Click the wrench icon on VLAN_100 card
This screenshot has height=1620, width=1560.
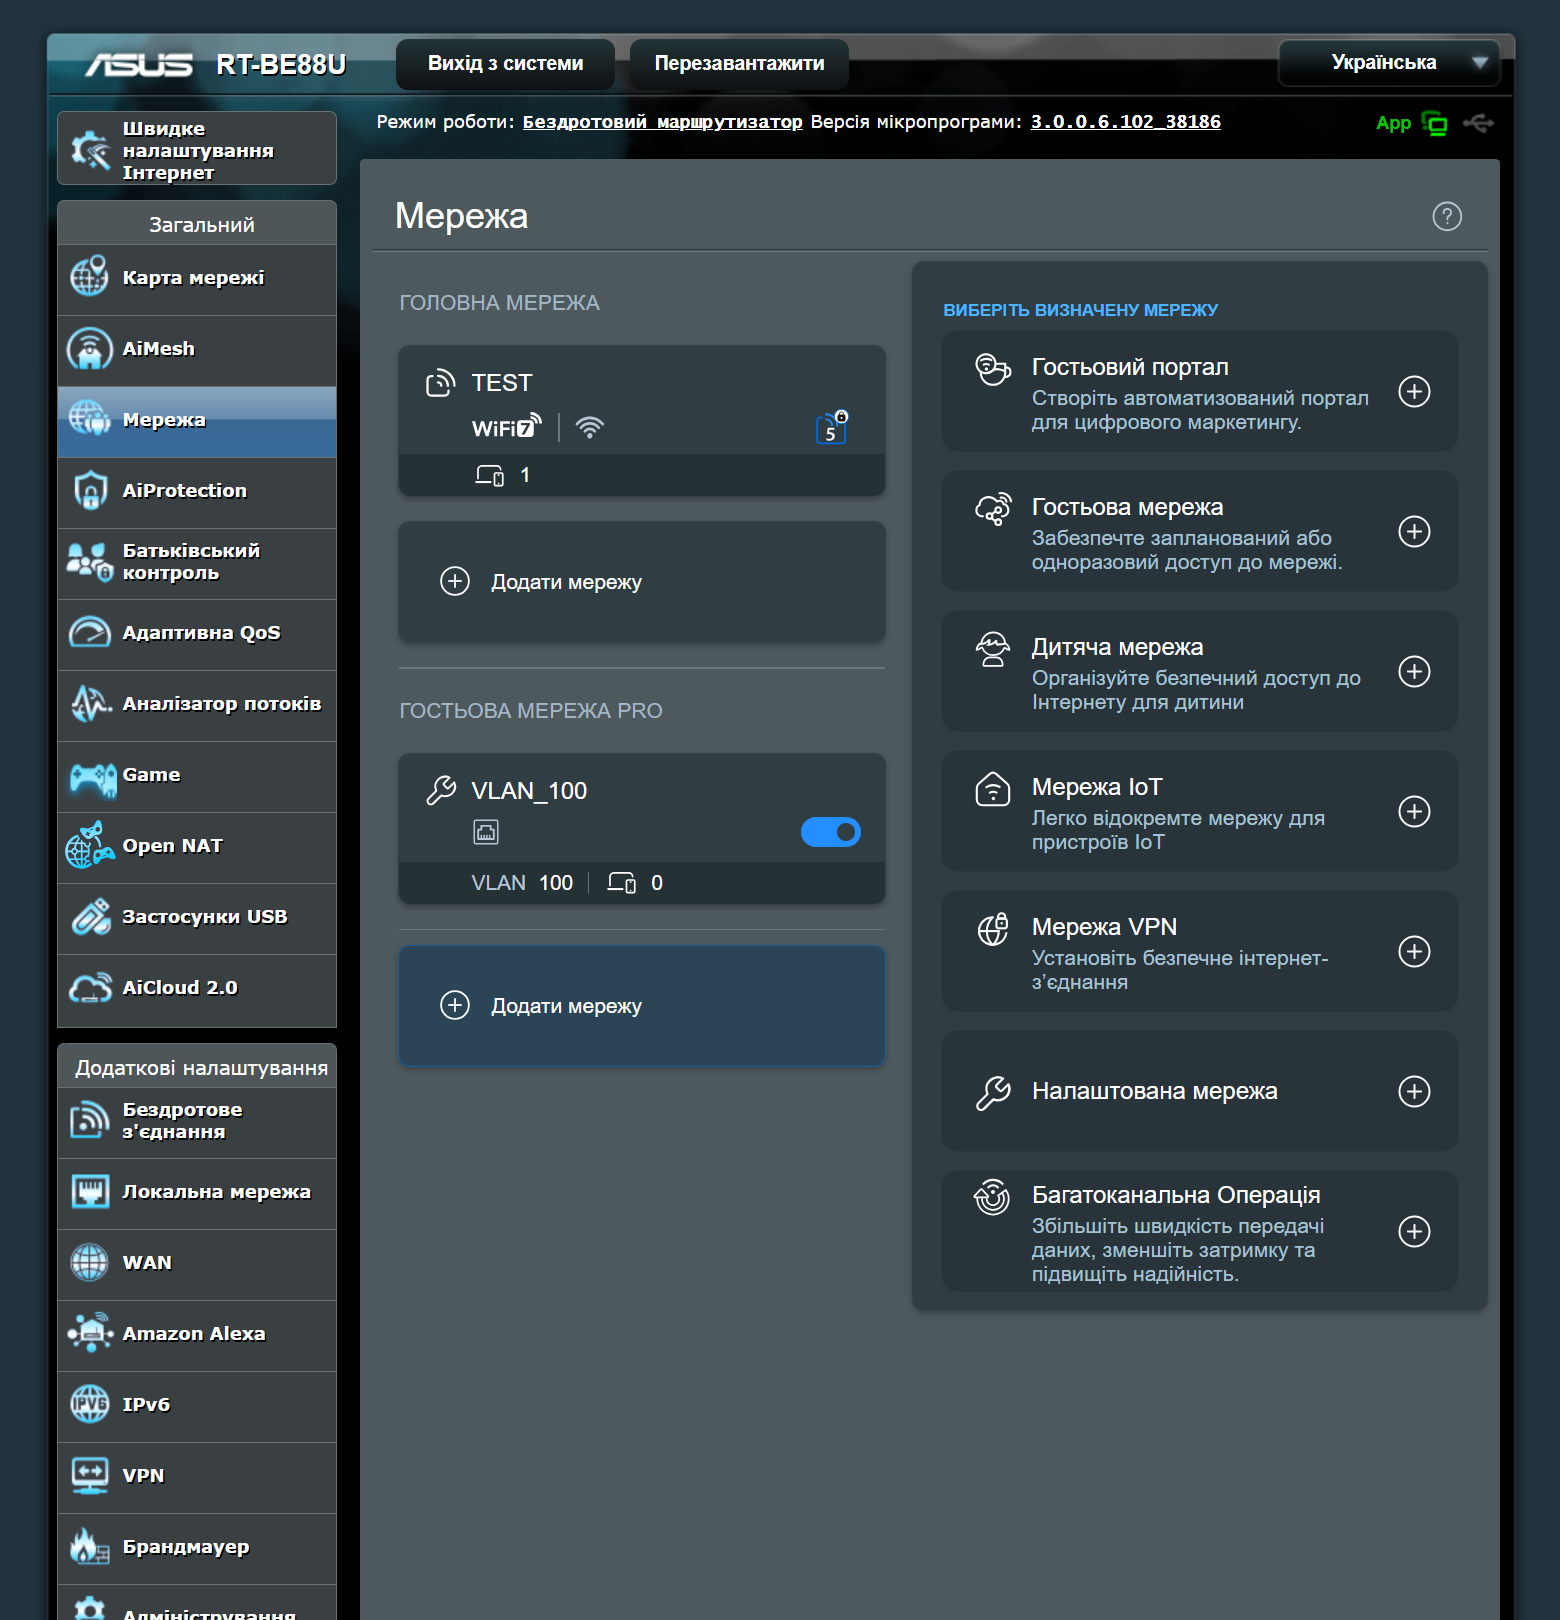coord(441,790)
